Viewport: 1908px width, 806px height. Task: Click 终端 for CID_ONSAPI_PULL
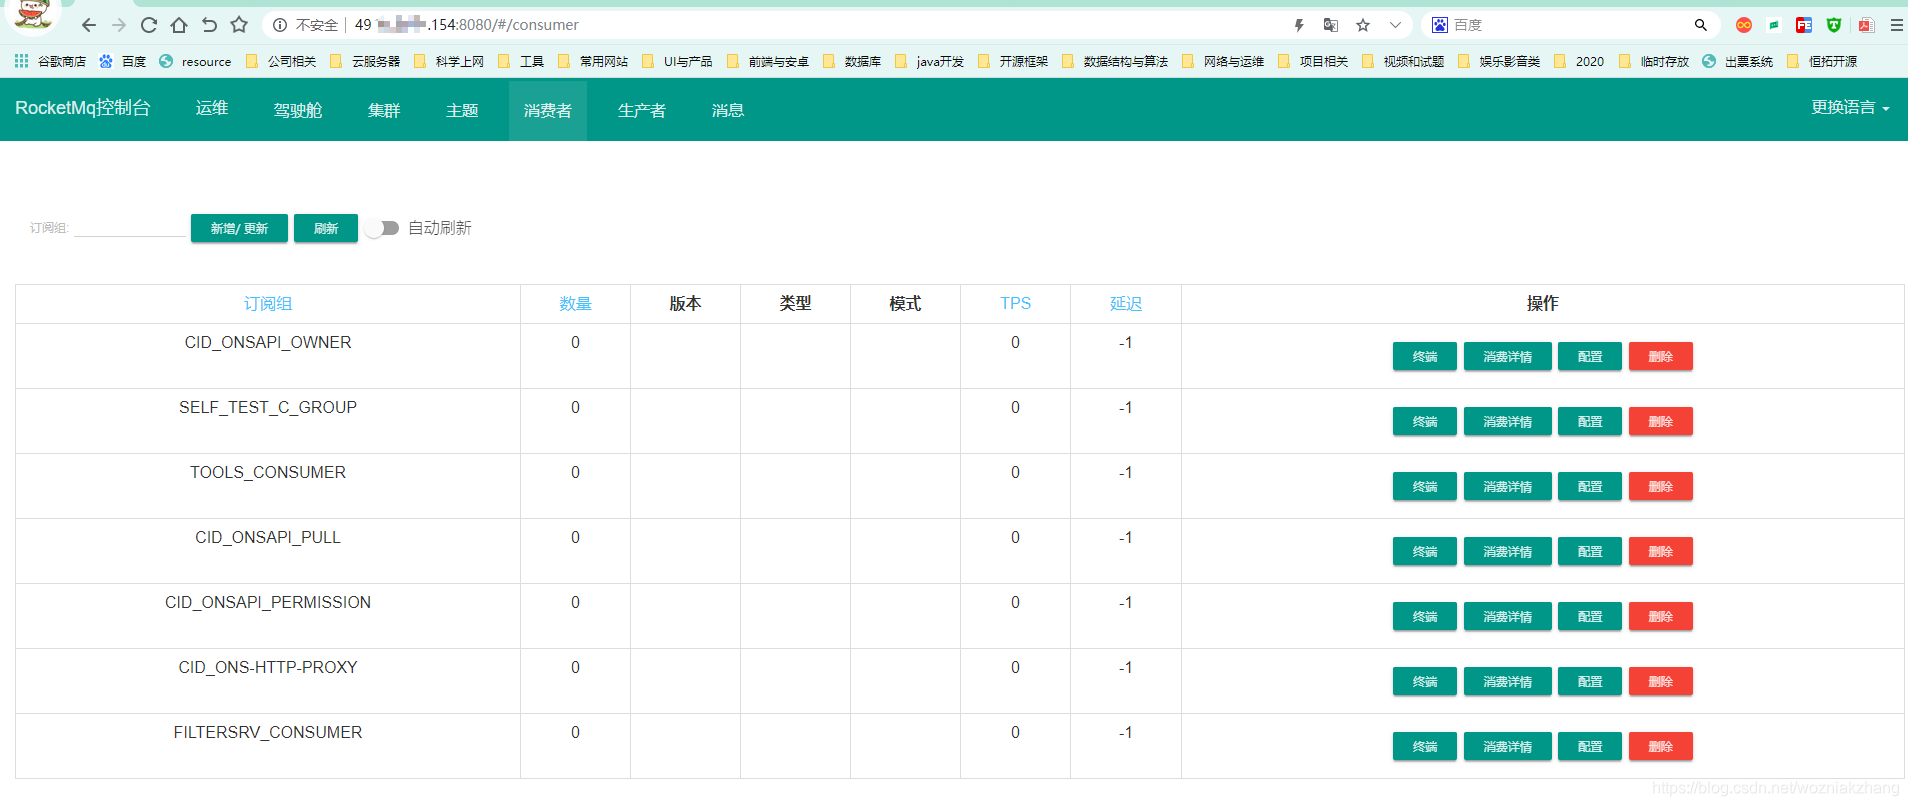tap(1425, 551)
